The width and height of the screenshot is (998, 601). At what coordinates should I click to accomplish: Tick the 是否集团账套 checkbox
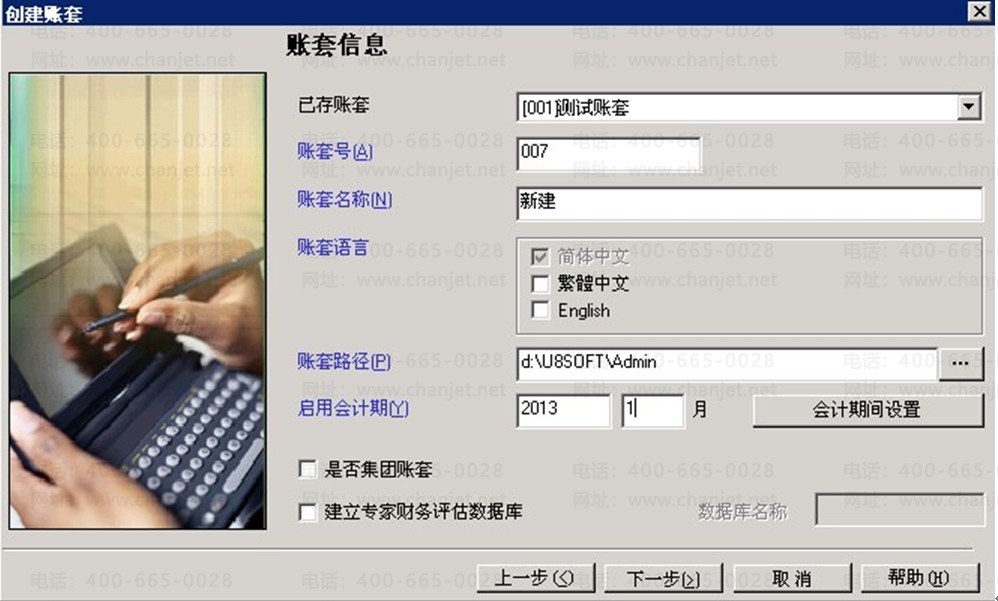pos(307,470)
